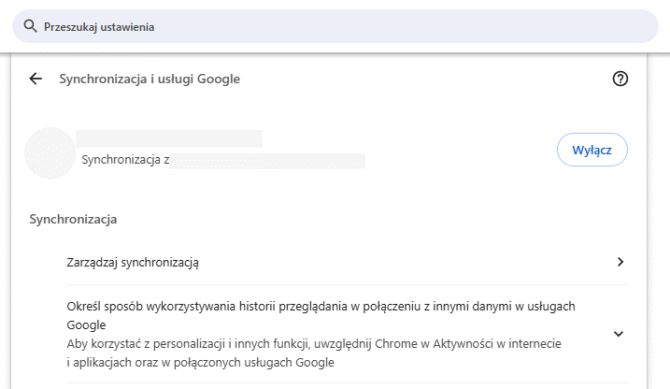Click the Synchronizacja section label
This screenshot has width=670, height=389.
[x=73, y=219]
